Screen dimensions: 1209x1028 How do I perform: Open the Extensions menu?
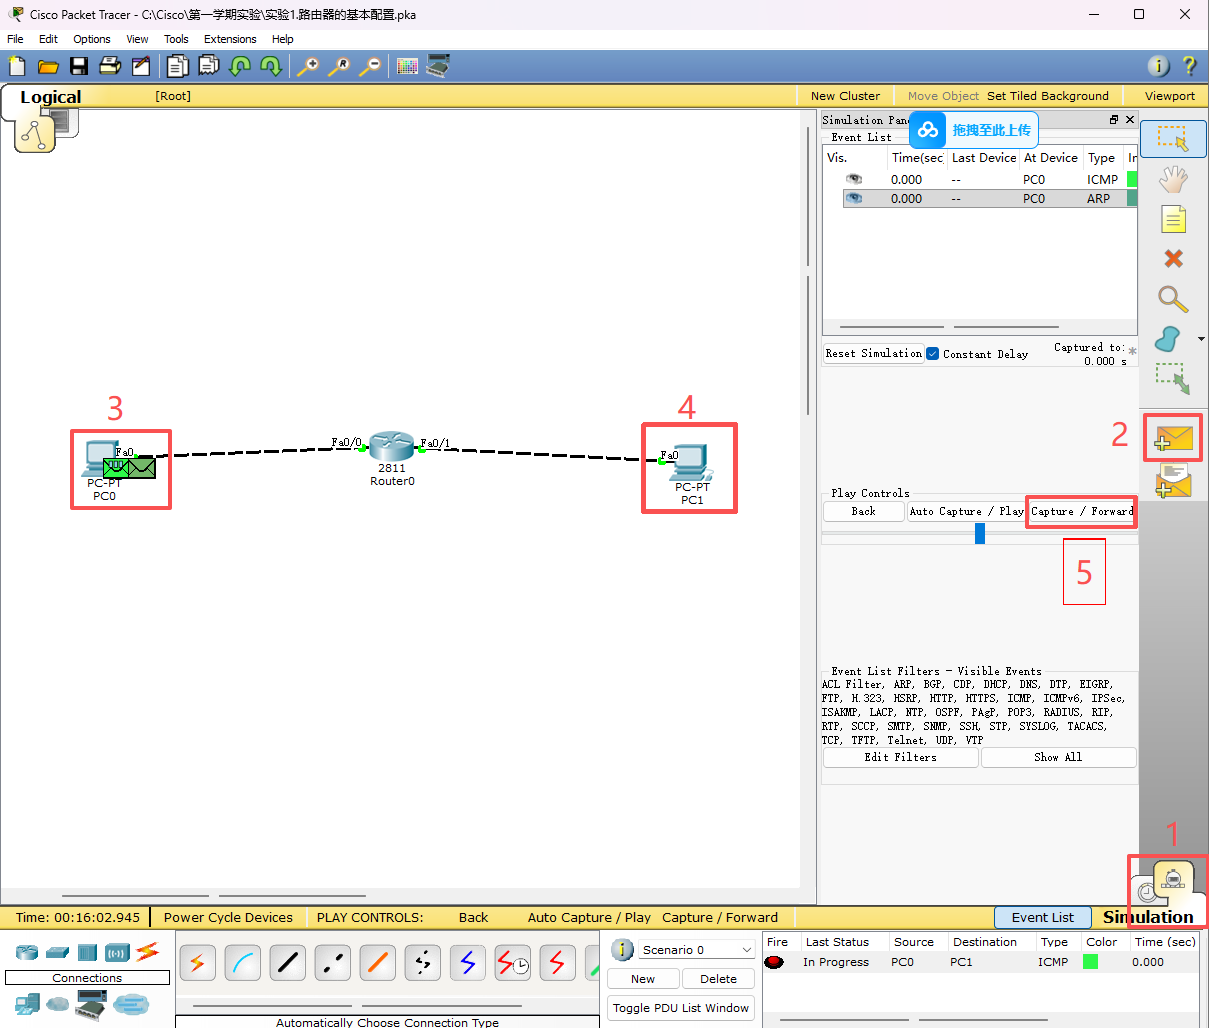pos(230,39)
